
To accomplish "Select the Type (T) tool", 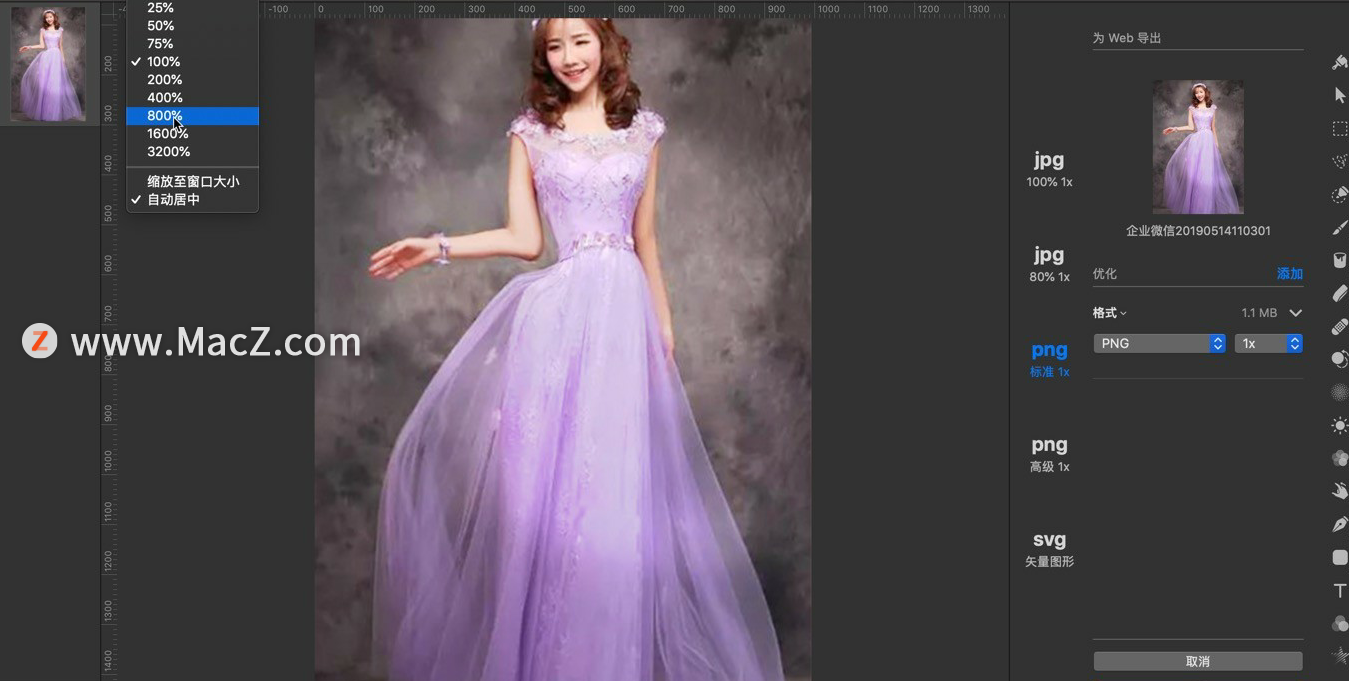I will [x=1340, y=590].
